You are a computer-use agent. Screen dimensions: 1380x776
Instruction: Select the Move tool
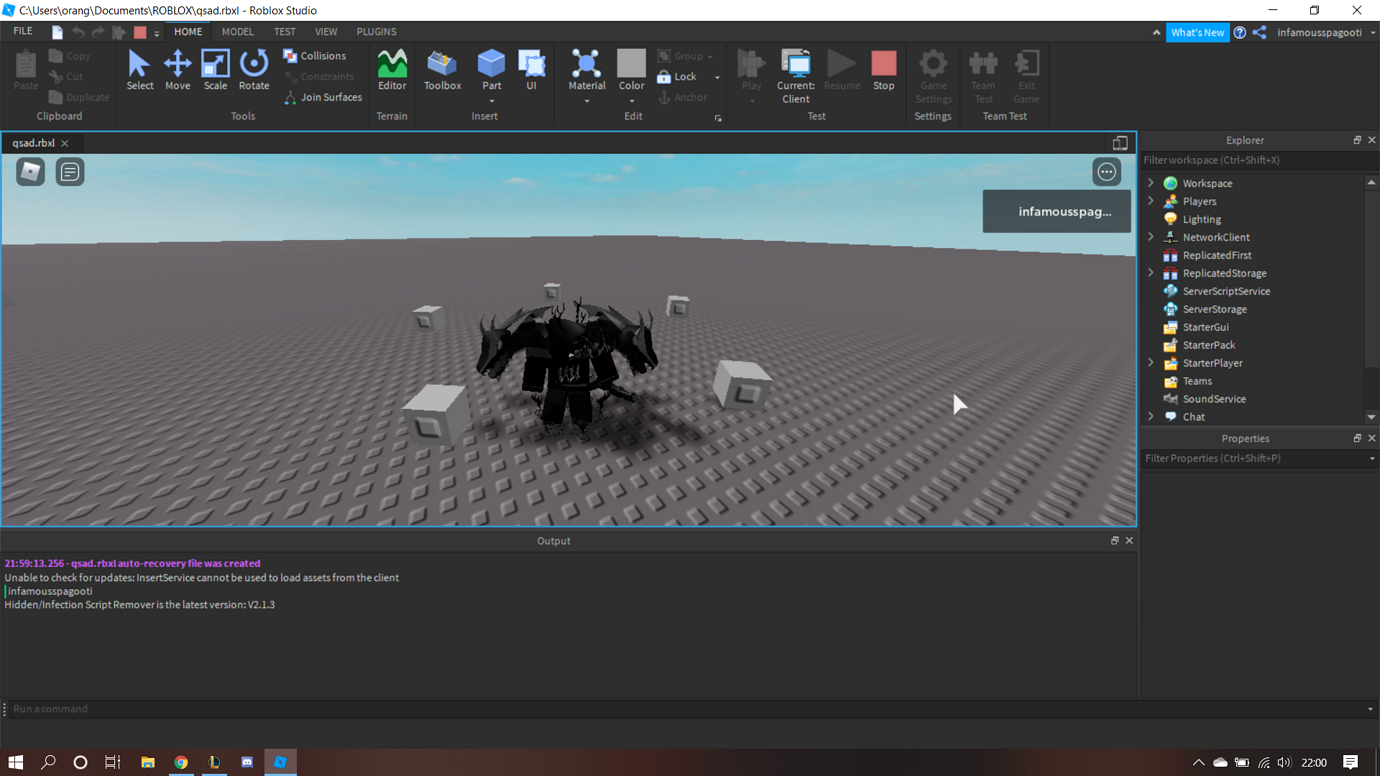[178, 70]
